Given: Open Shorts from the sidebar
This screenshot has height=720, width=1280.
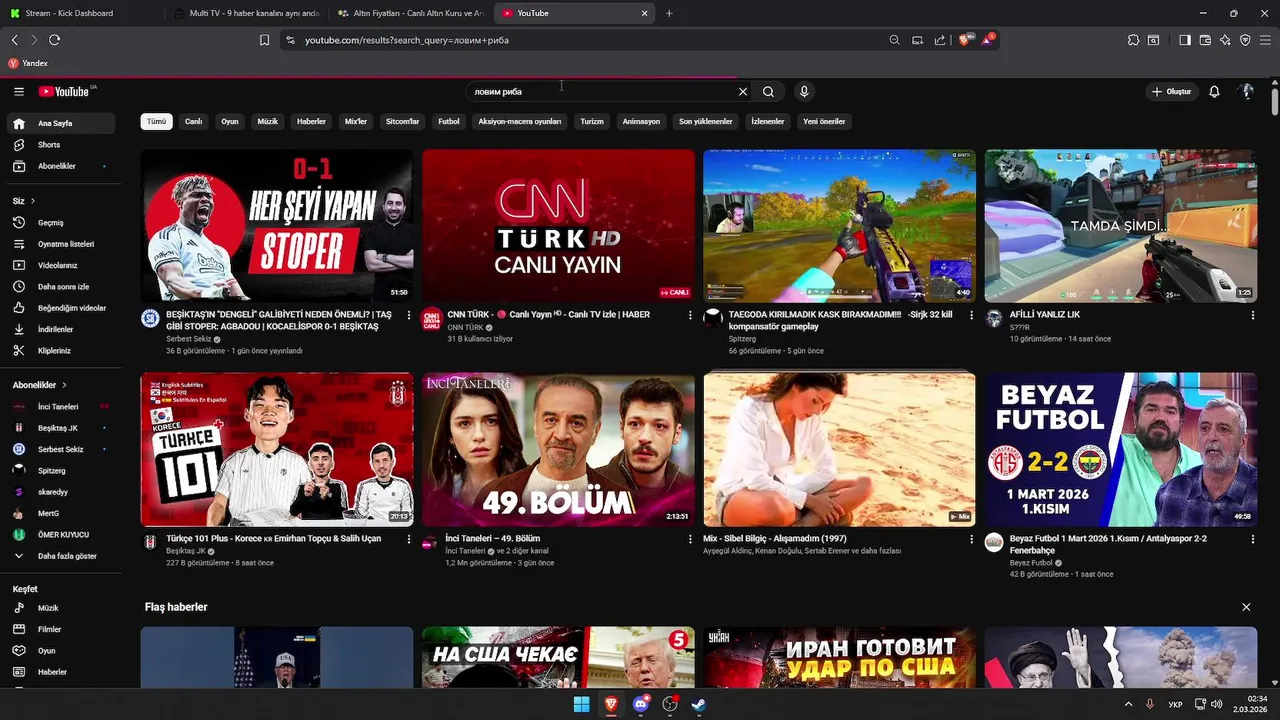Looking at the screenshot, I should point(61,145).
